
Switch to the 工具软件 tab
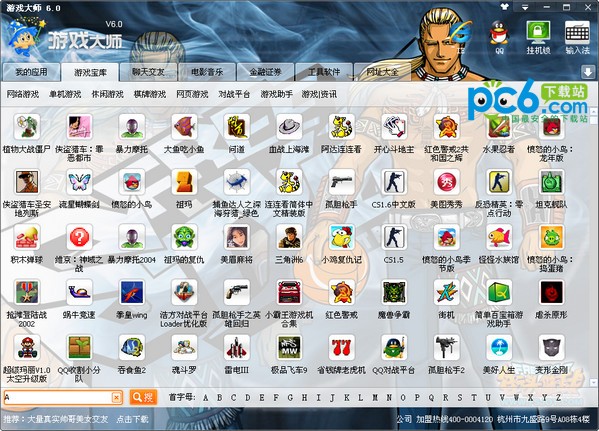(x=324, y=72)
